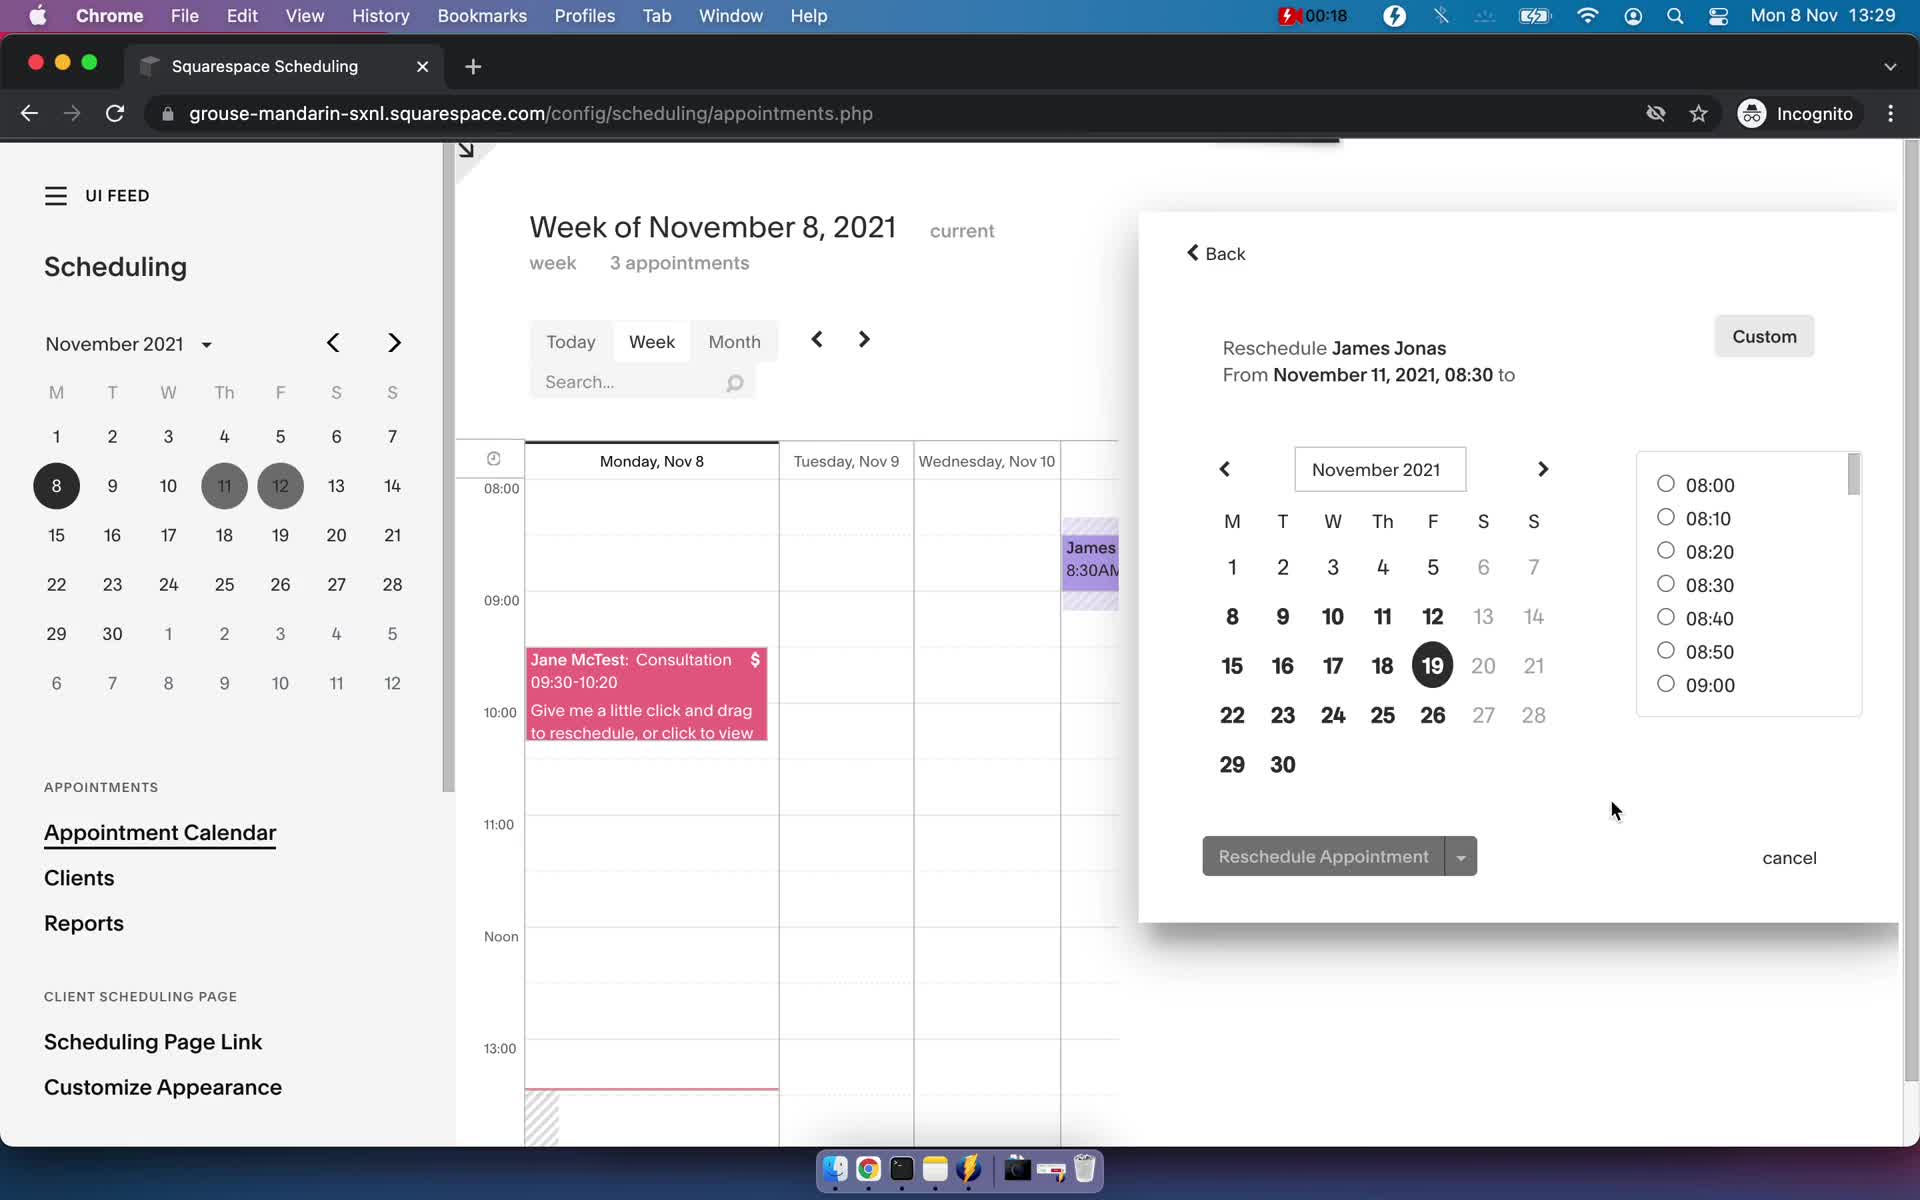
Task: Click the page's main vertical scrollbar
Action: 1911,611
